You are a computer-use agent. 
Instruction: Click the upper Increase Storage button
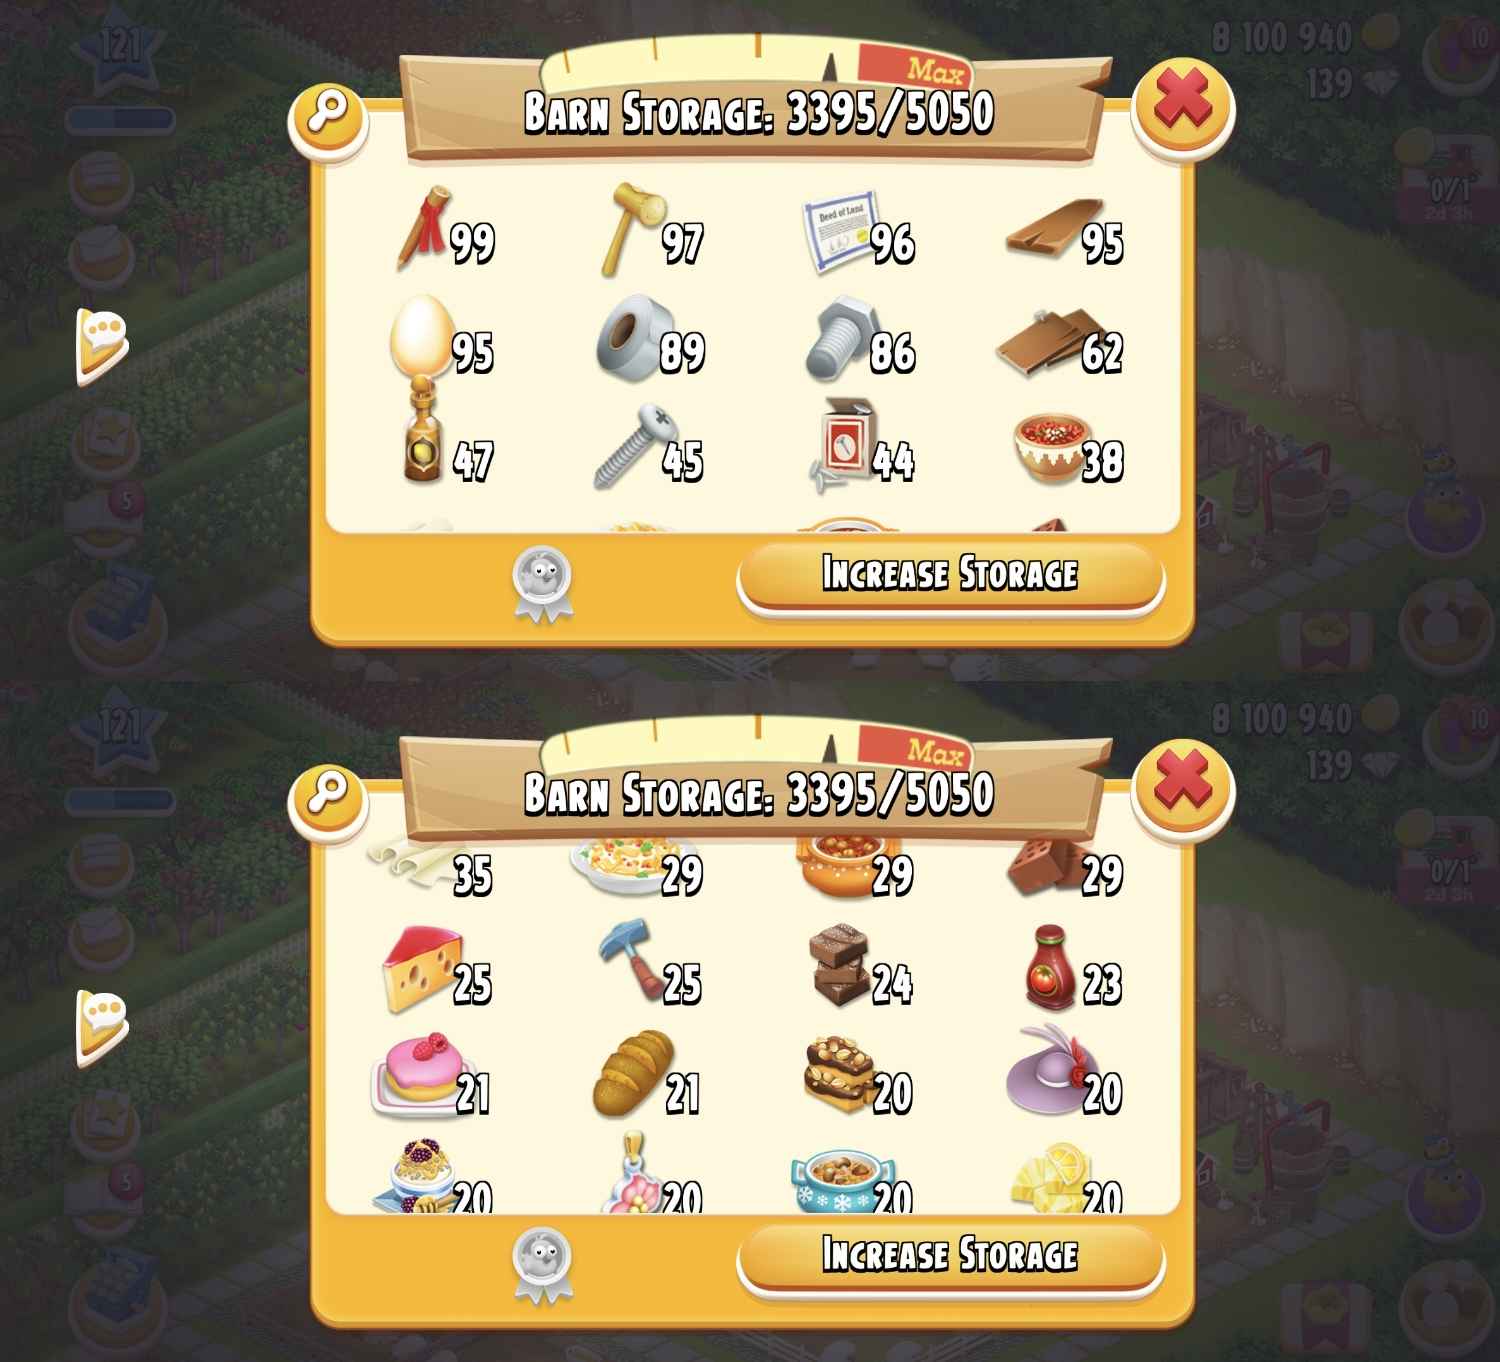click(x=950, y=575)
